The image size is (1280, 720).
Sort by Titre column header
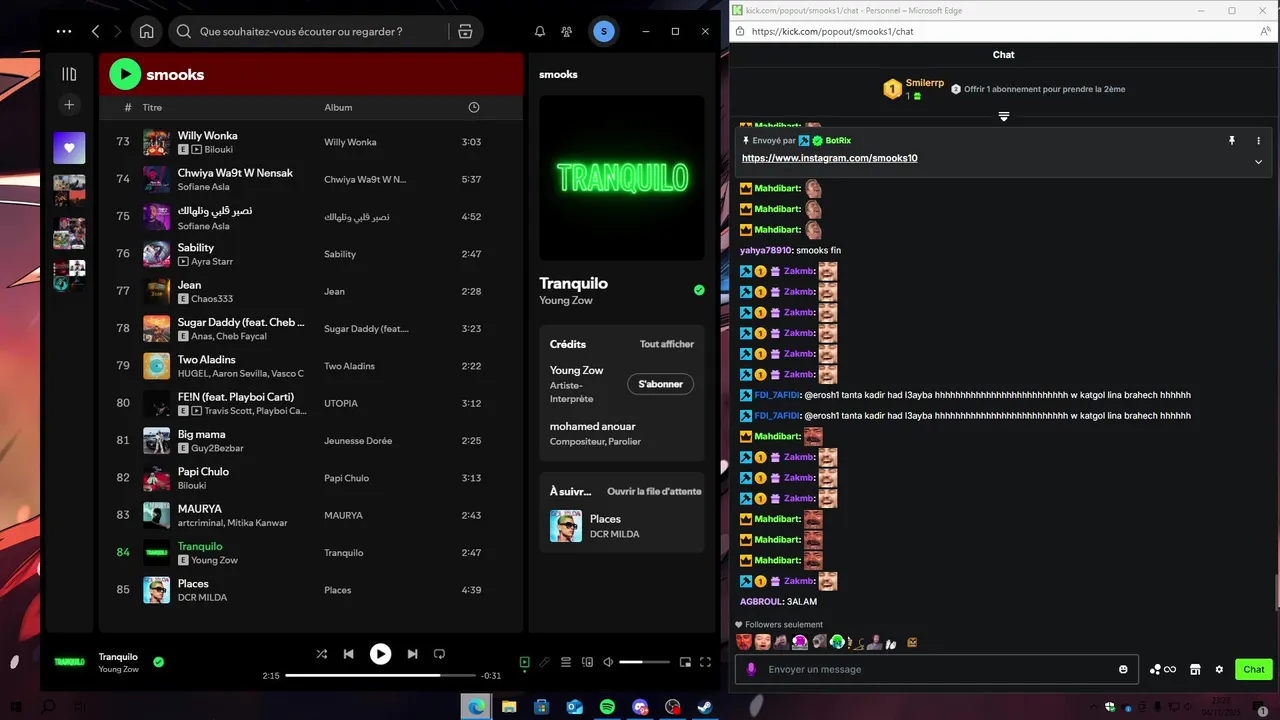click(x=152, y=107)
